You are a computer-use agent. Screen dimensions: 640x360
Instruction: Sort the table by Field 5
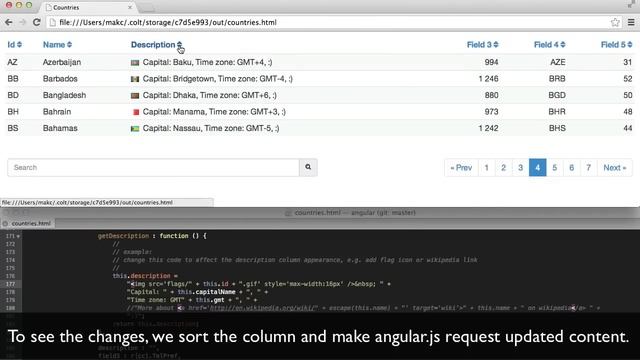[x=616, y=44]
